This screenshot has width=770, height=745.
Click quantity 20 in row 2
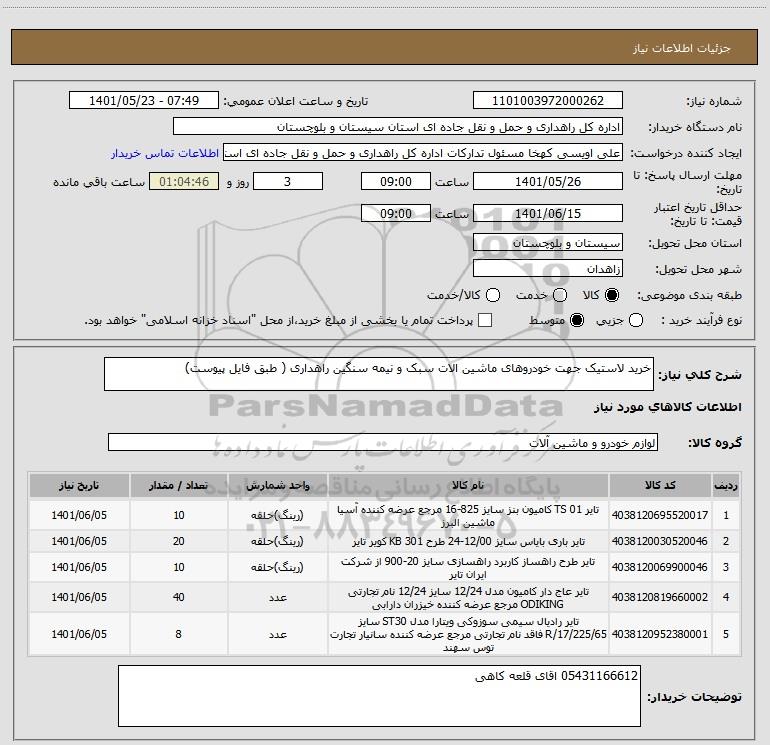178,541
